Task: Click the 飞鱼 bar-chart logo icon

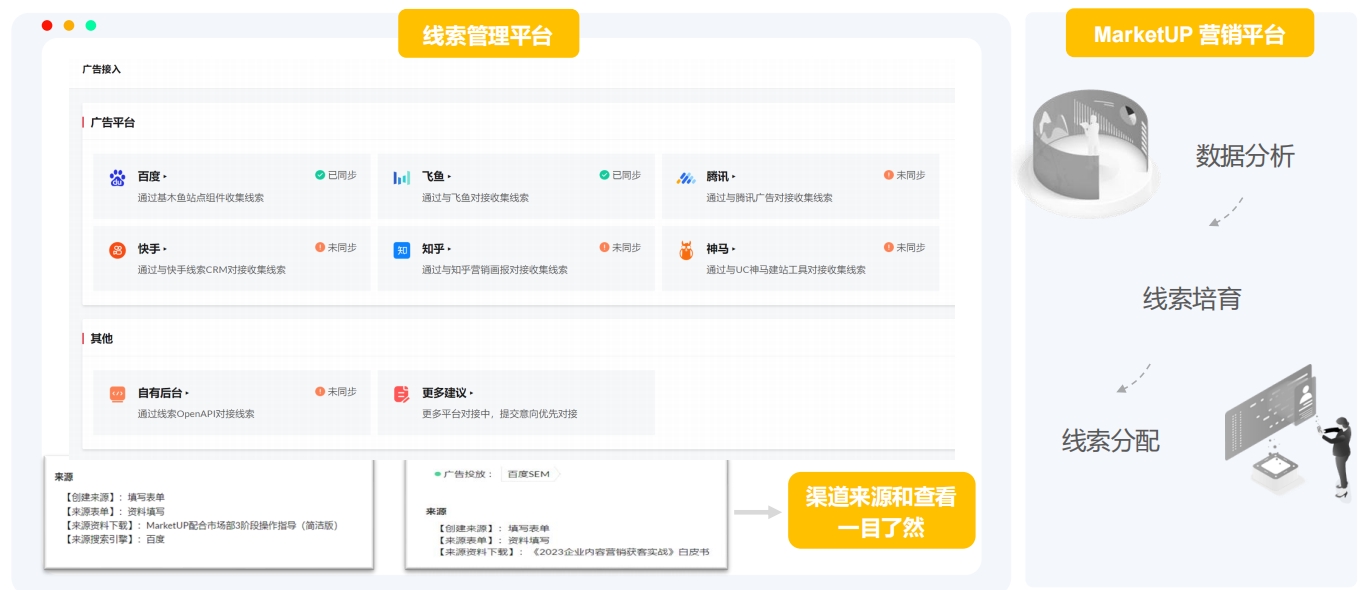Action: pyautogui.click(x=402, y=178)
